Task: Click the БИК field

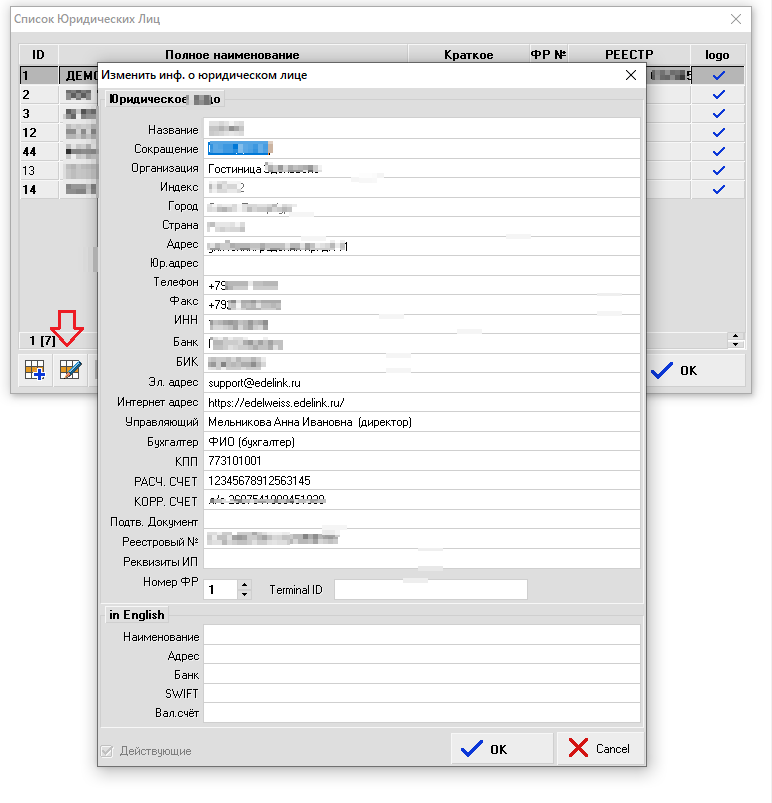Action: [422, 363]
